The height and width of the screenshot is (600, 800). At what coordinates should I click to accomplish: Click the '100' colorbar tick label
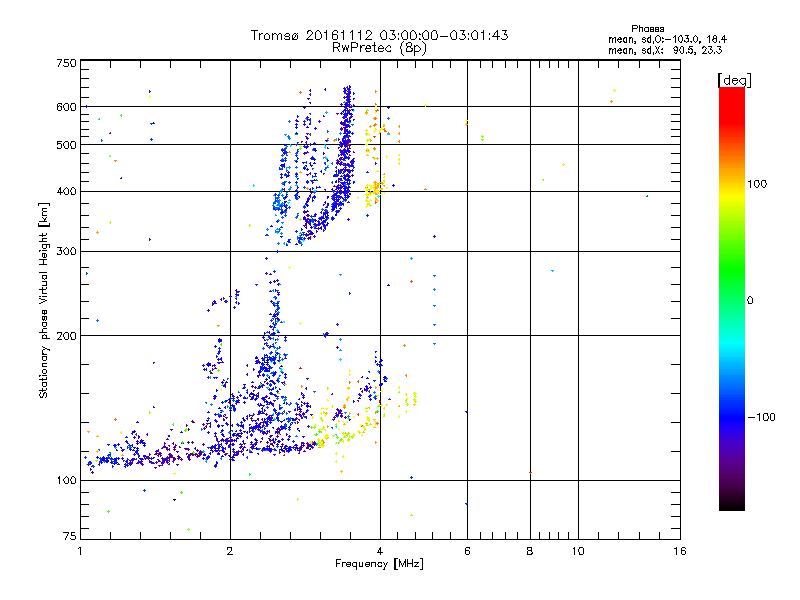(757, 184)
